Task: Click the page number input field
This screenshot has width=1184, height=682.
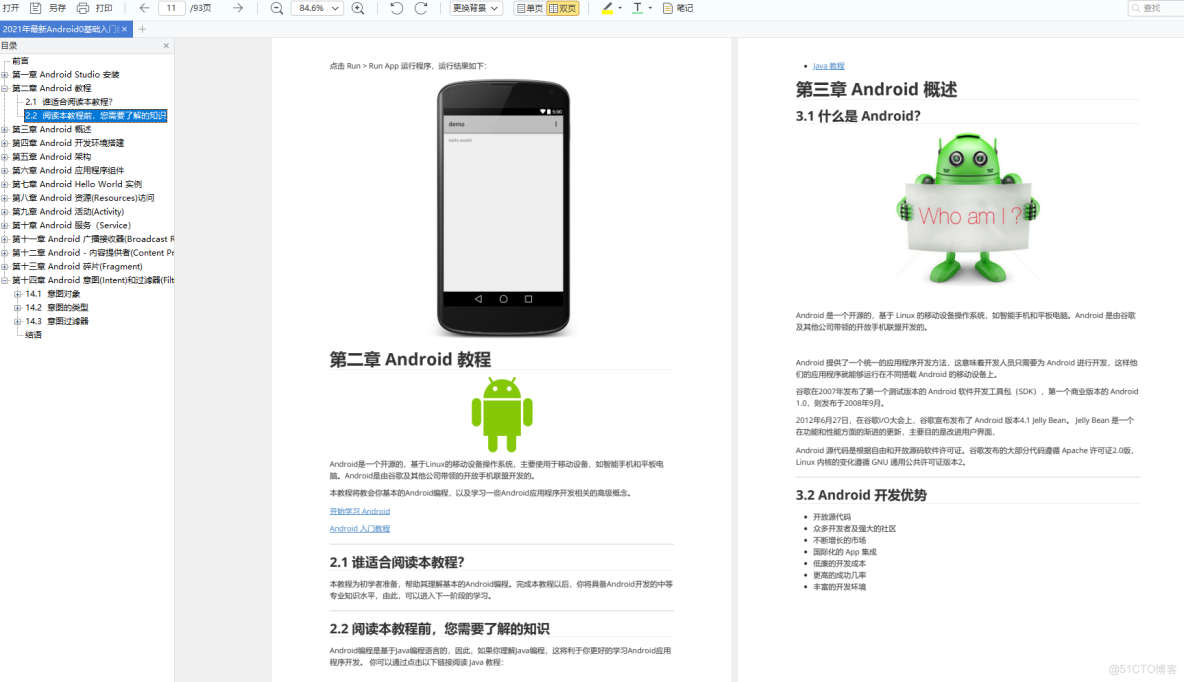Action: (x=171, y=8)
